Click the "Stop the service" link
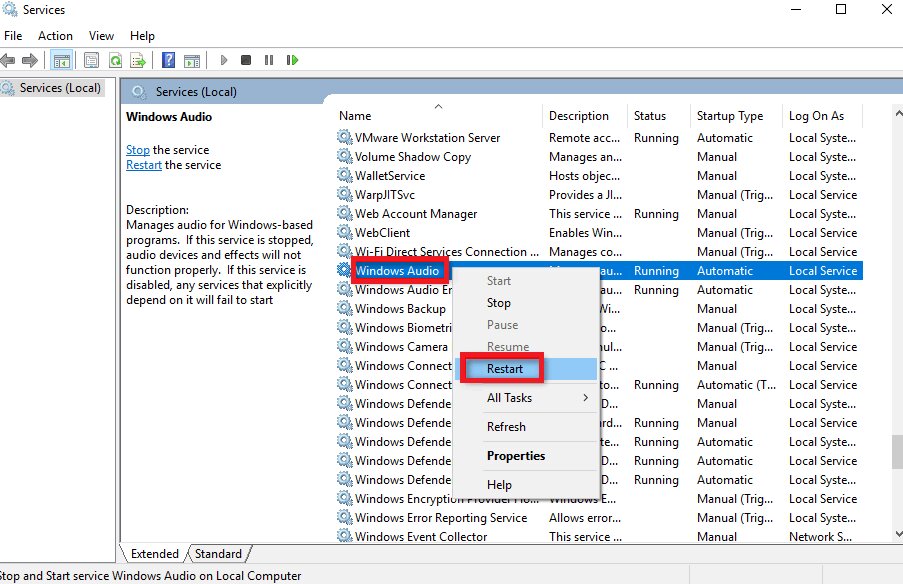903x584 pixels. click(138, 149)
